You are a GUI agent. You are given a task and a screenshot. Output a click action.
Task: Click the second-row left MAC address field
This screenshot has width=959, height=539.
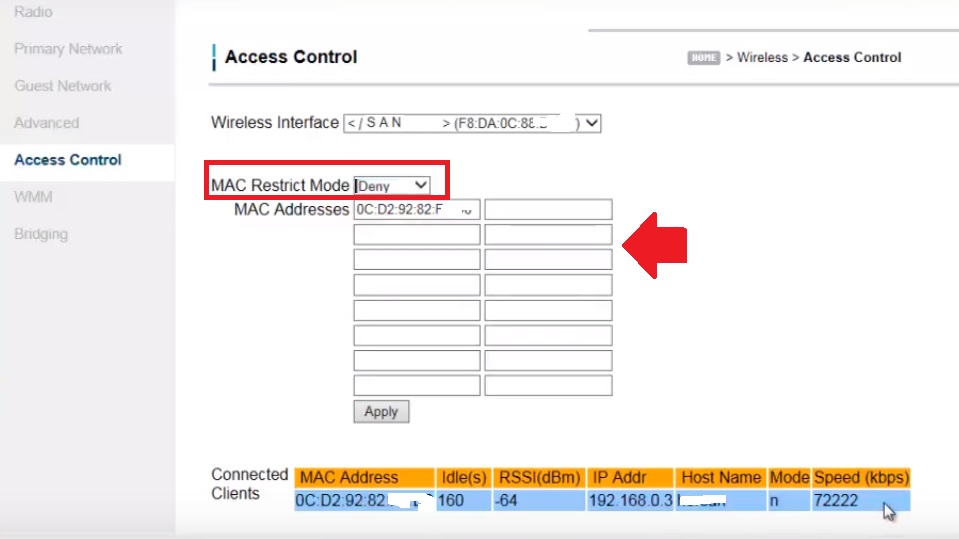[x=416, y=235]
